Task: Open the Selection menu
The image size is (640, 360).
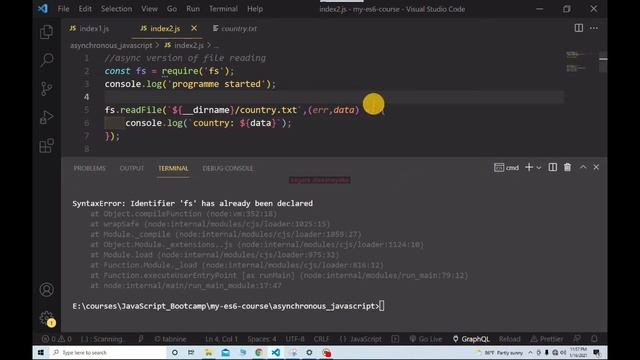Action: (x=116, y=9)
